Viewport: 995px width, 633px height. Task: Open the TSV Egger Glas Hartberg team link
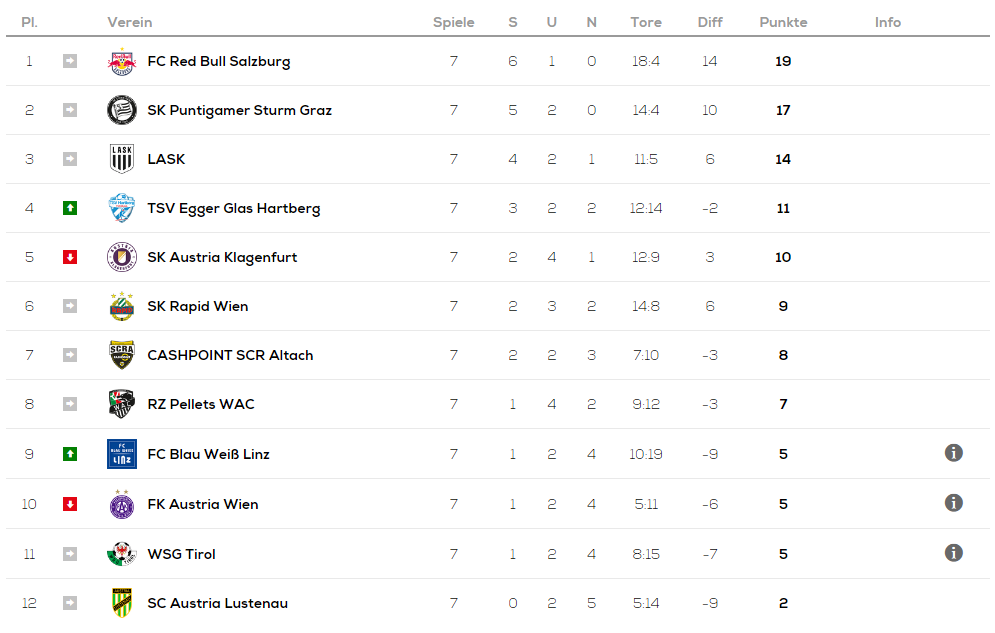234,209
